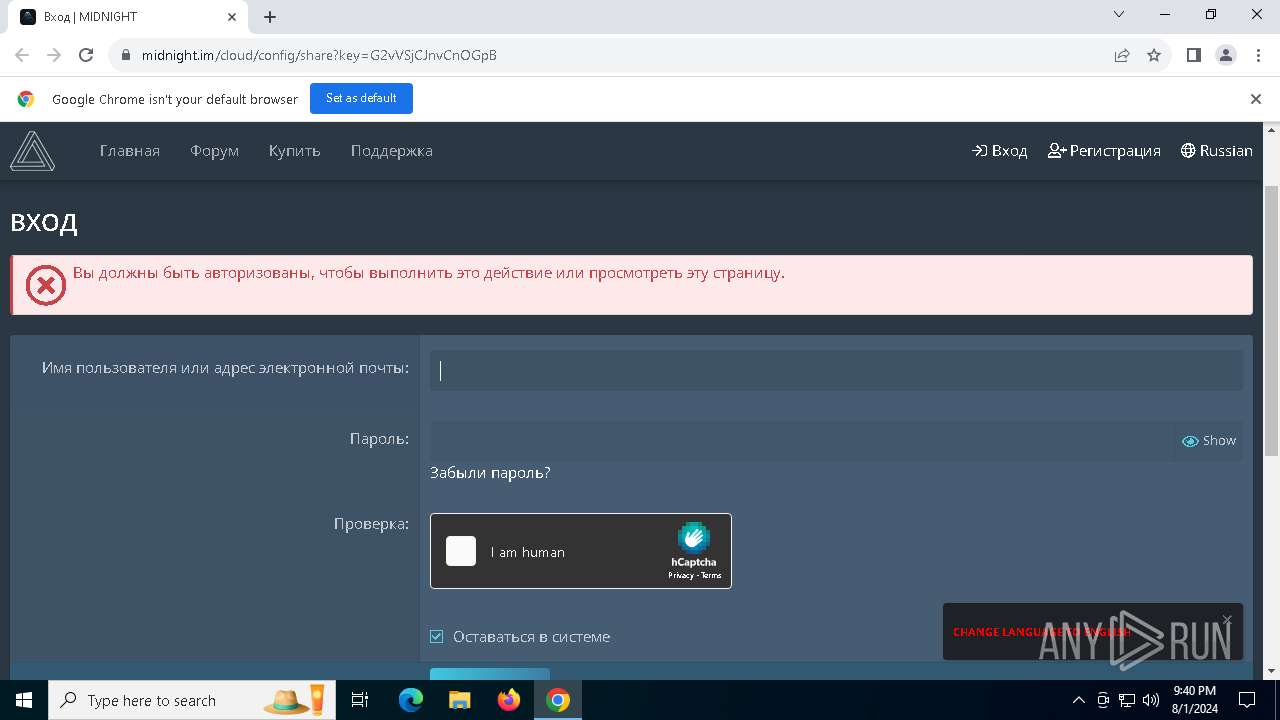Click the page vertical scrollbar
The width and height of the screenshot is (1280, 720).
1272,320
